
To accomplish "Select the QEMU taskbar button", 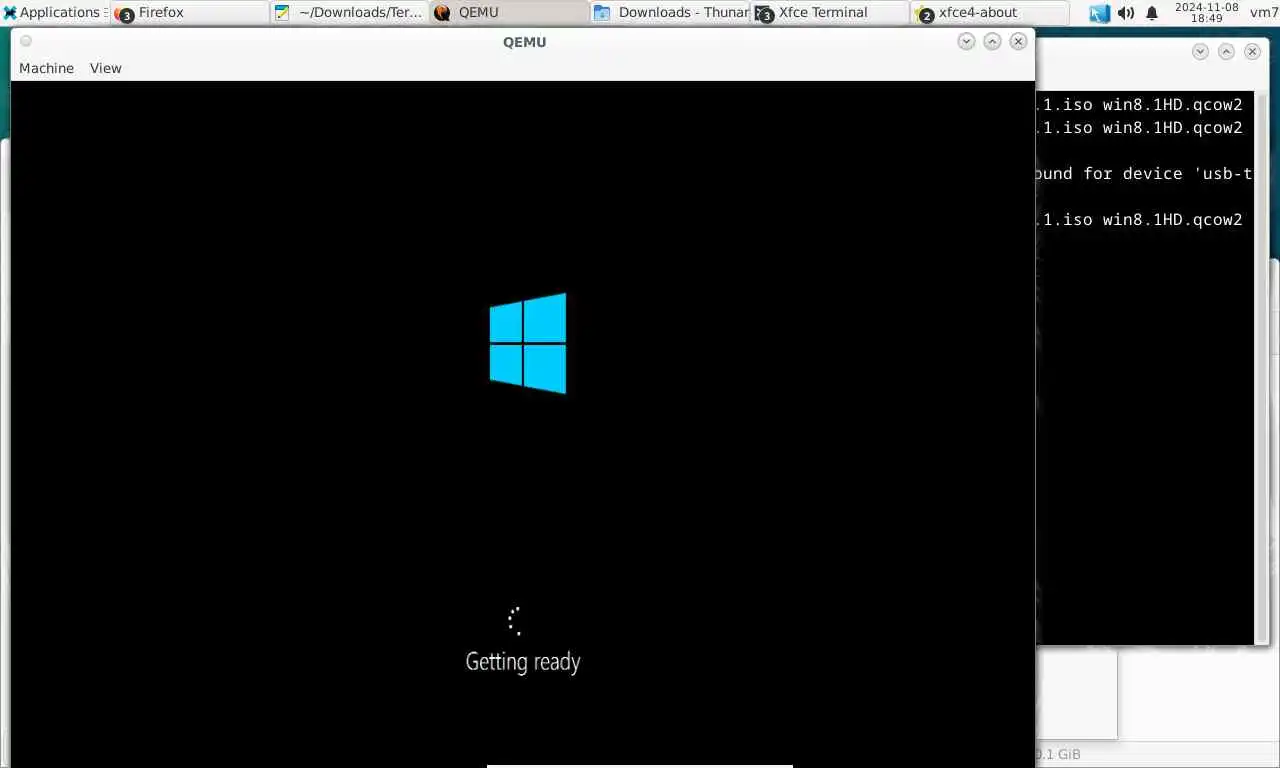I will 510,12.
